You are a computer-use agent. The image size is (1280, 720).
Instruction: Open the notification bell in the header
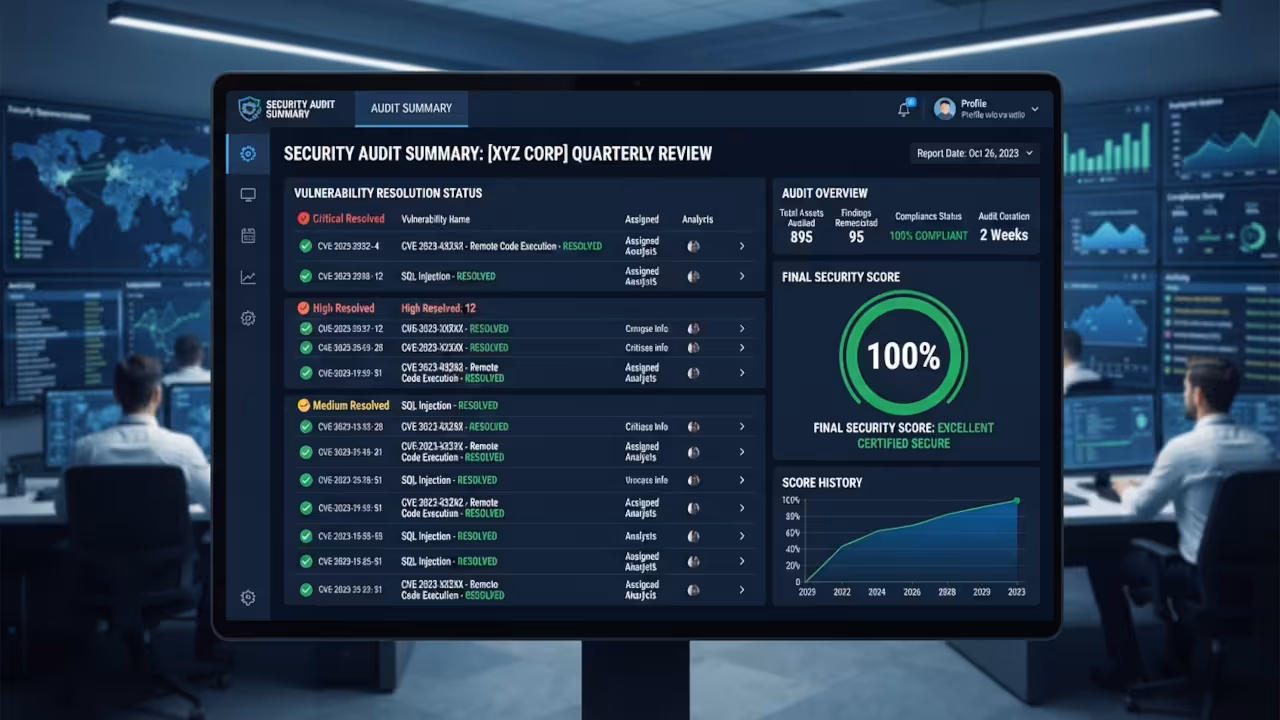click(x=905, y=109)
